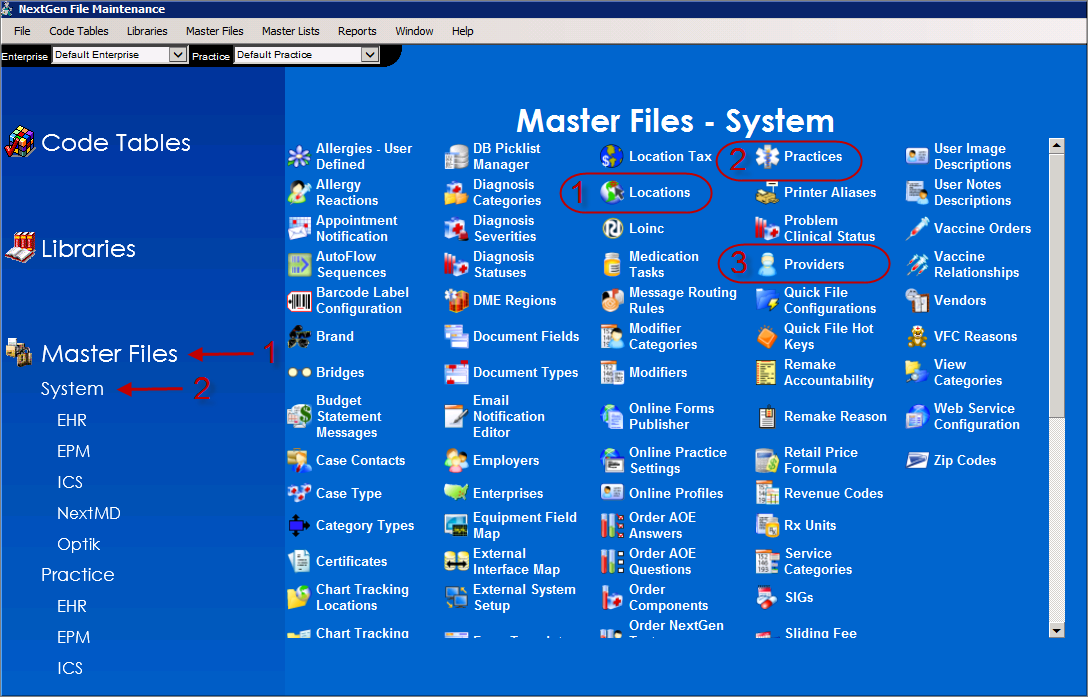This screenshot has width=1088, height=697.
Task: Click the Employers people icon
Action: (457, 460)
